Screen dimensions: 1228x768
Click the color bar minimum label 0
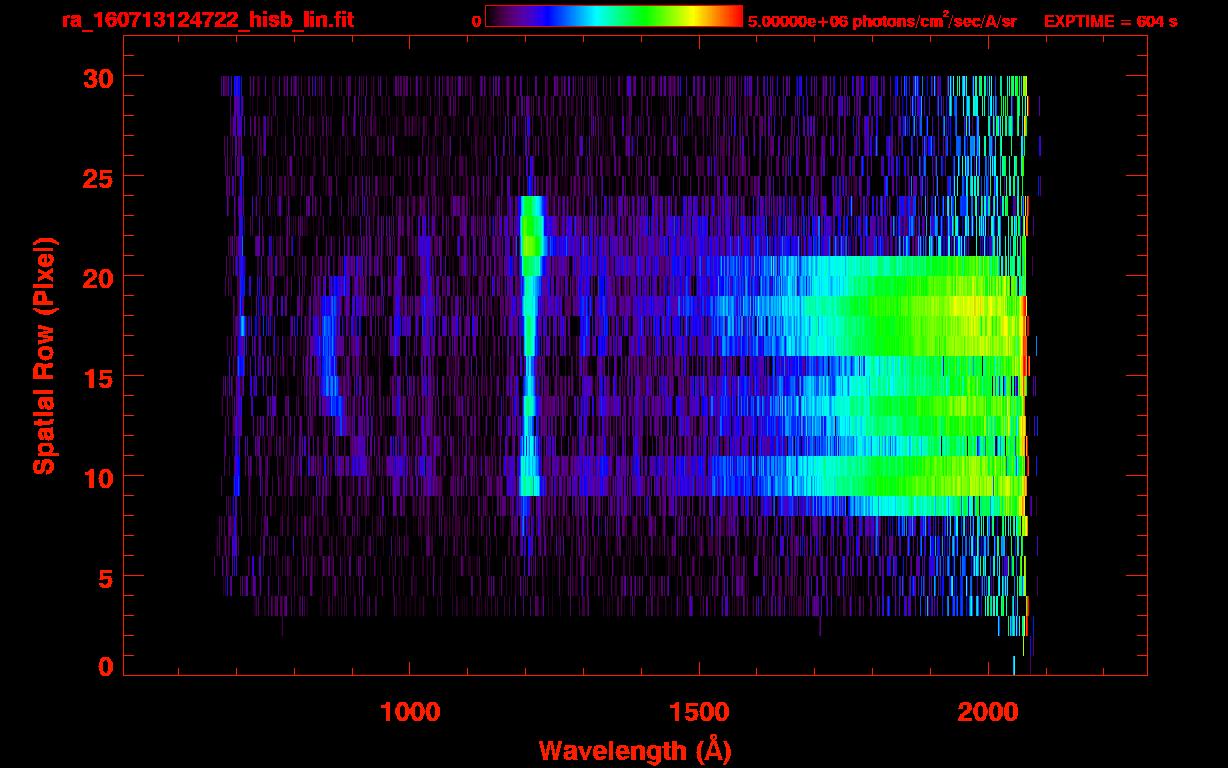click(x=477, y=21)
